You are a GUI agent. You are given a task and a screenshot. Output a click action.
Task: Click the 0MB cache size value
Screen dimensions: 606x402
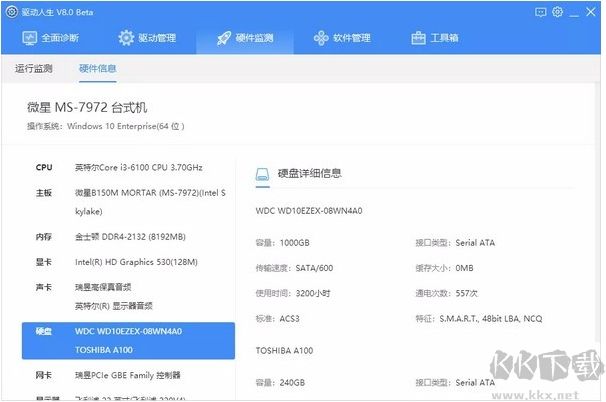(x=464, y=268)
